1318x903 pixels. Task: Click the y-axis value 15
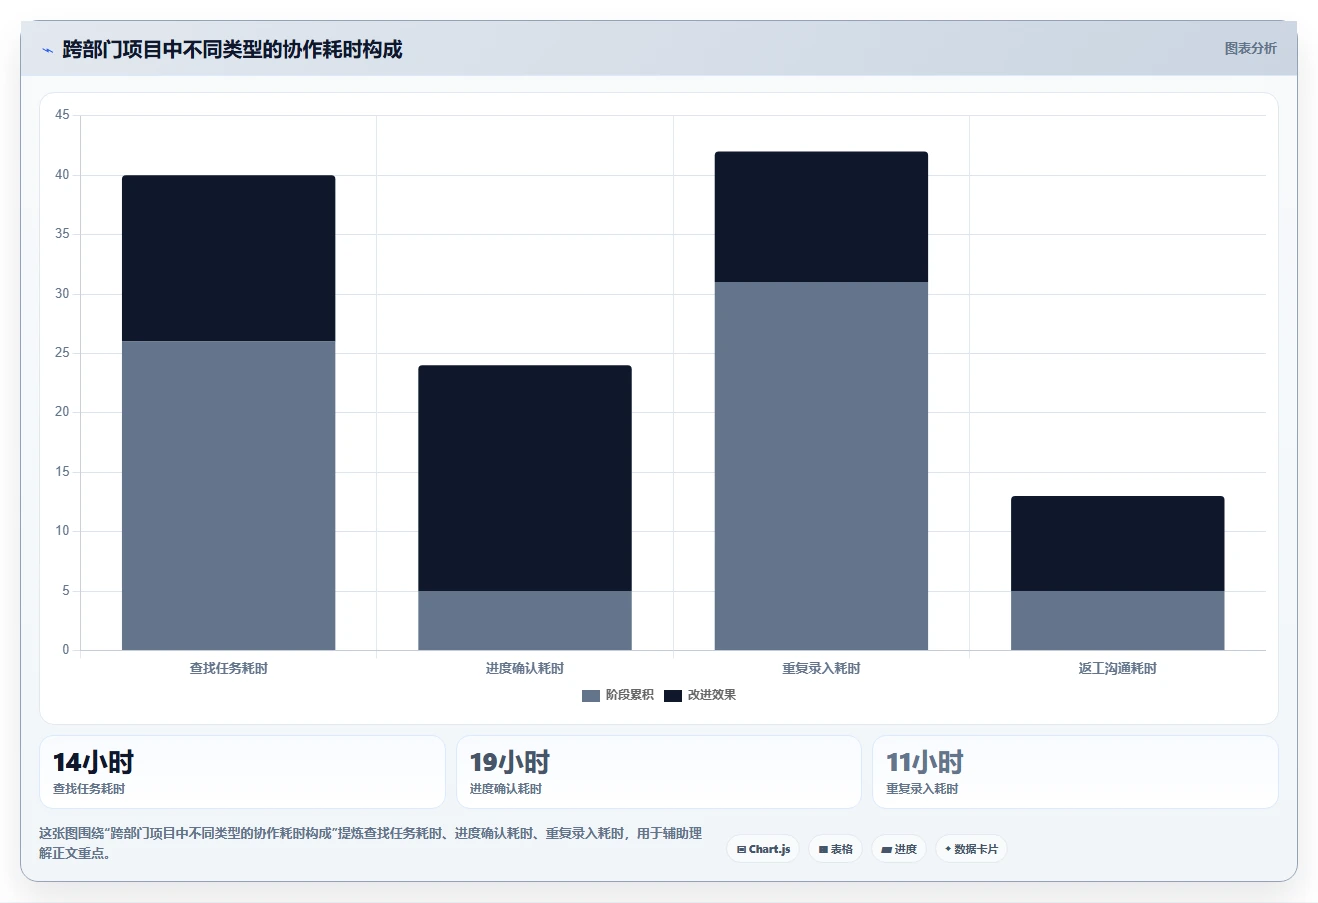point(62,472)
